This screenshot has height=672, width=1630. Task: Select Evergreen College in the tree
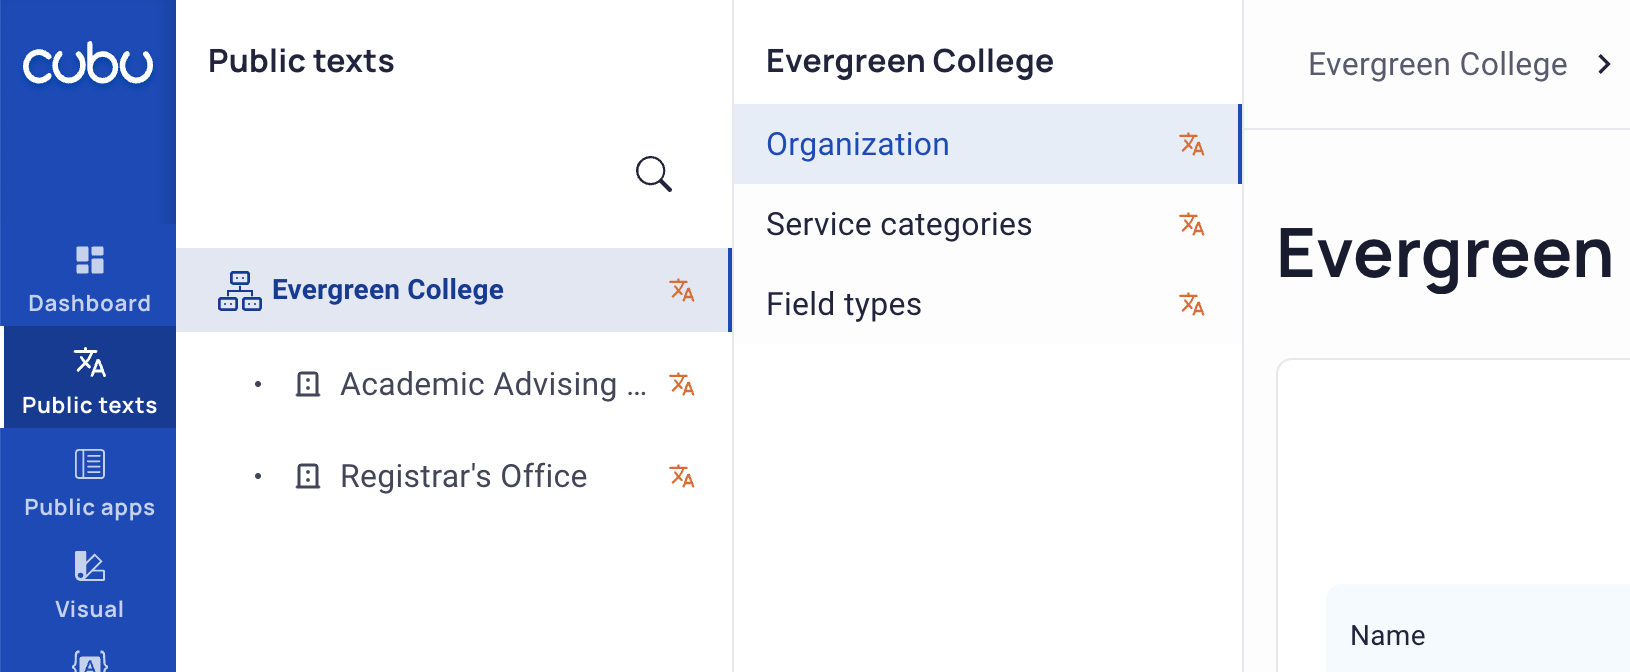click(x=454, y=290)
